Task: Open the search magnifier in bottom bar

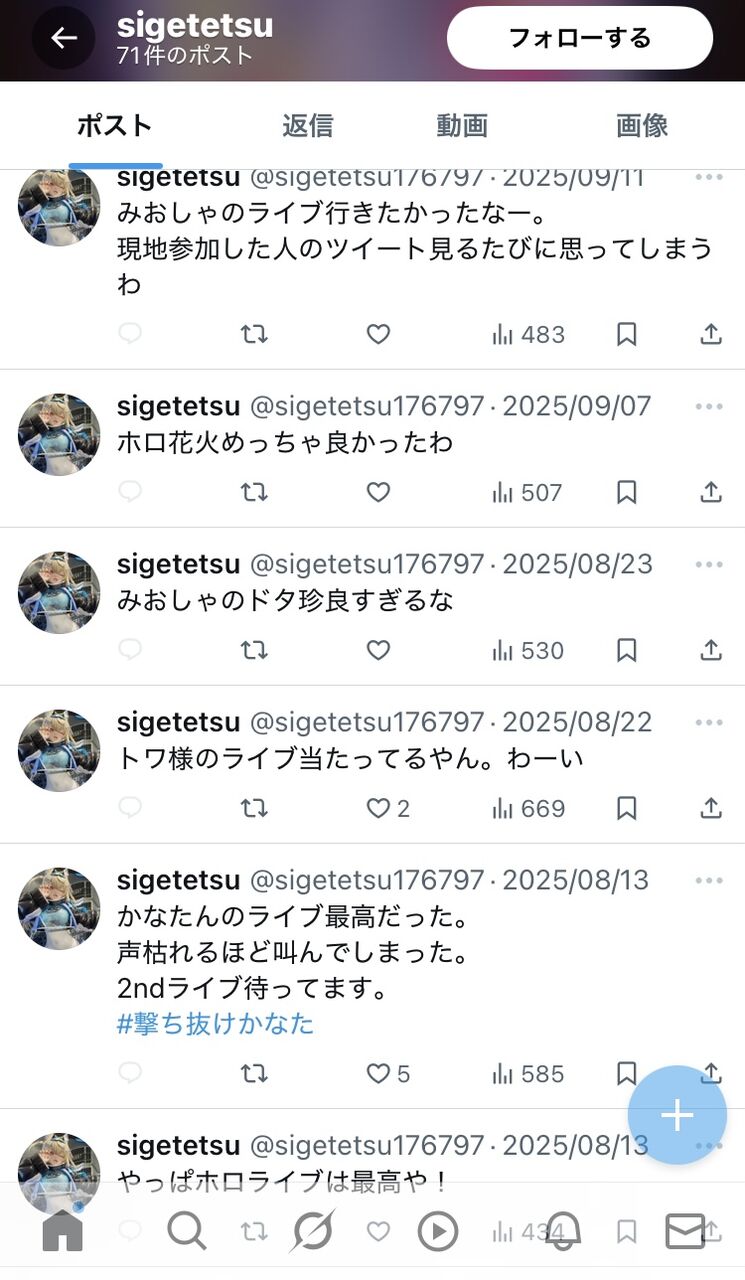Action: (x=187, y=1232)
